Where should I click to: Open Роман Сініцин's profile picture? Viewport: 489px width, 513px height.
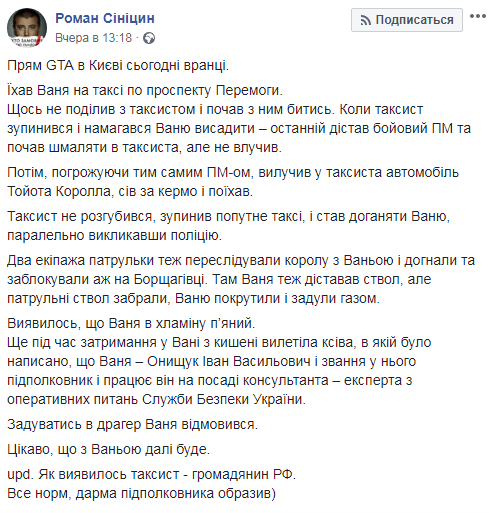pos(27,28)
